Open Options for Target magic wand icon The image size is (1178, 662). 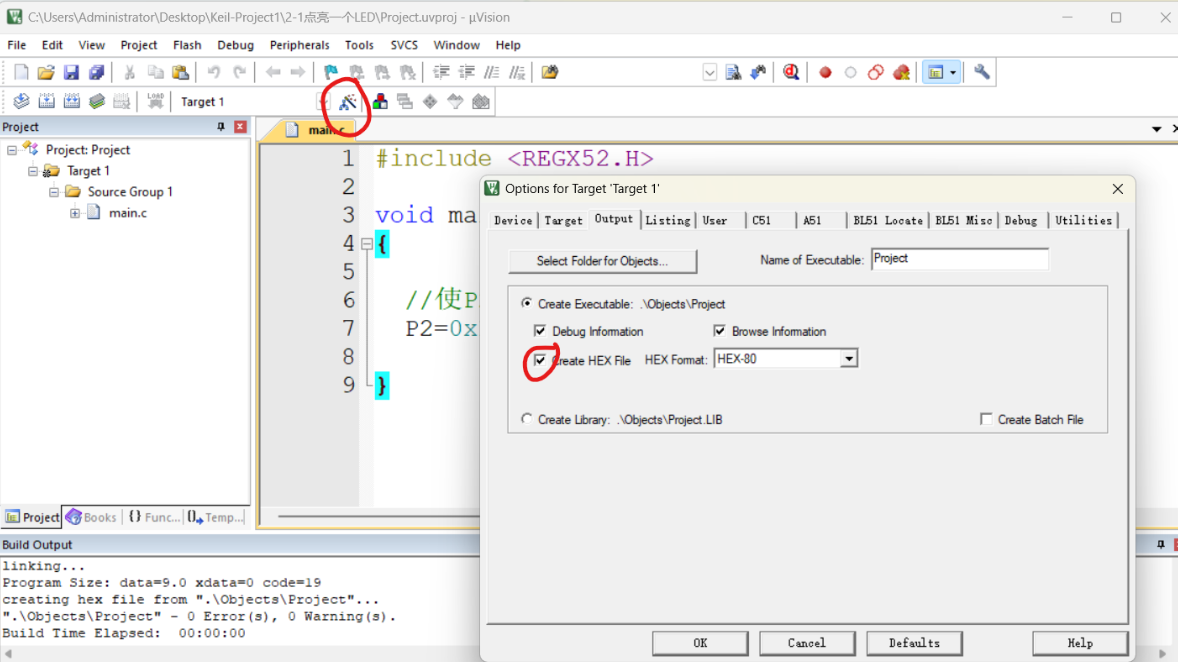click(347, 102)
